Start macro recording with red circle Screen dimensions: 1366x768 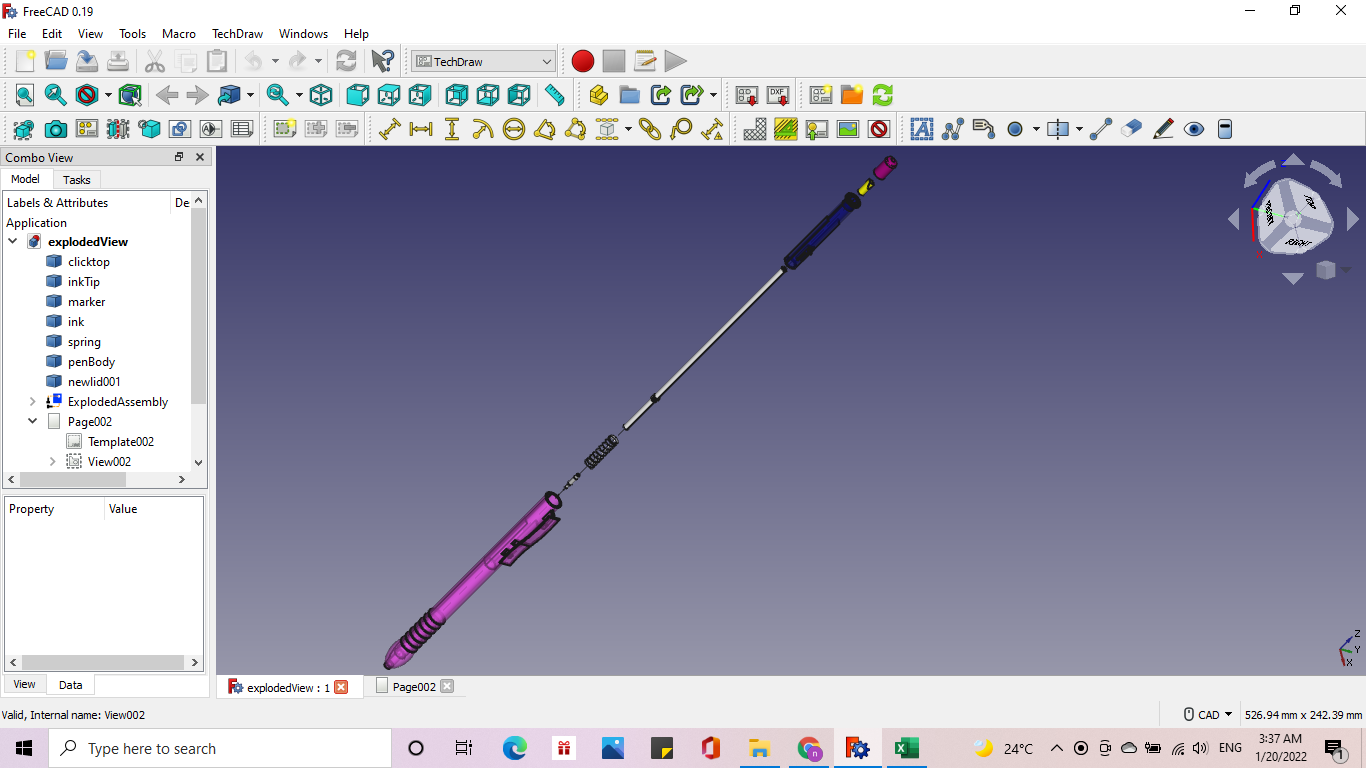point(583,61)
